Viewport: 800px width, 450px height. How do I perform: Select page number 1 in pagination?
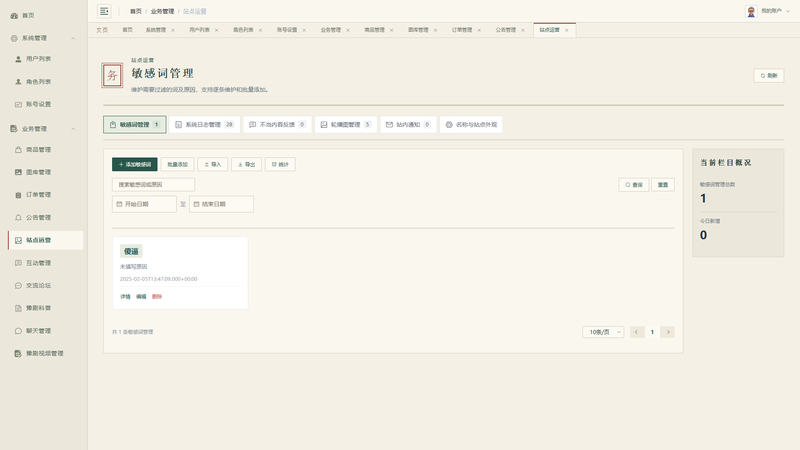tap(652, 332)
